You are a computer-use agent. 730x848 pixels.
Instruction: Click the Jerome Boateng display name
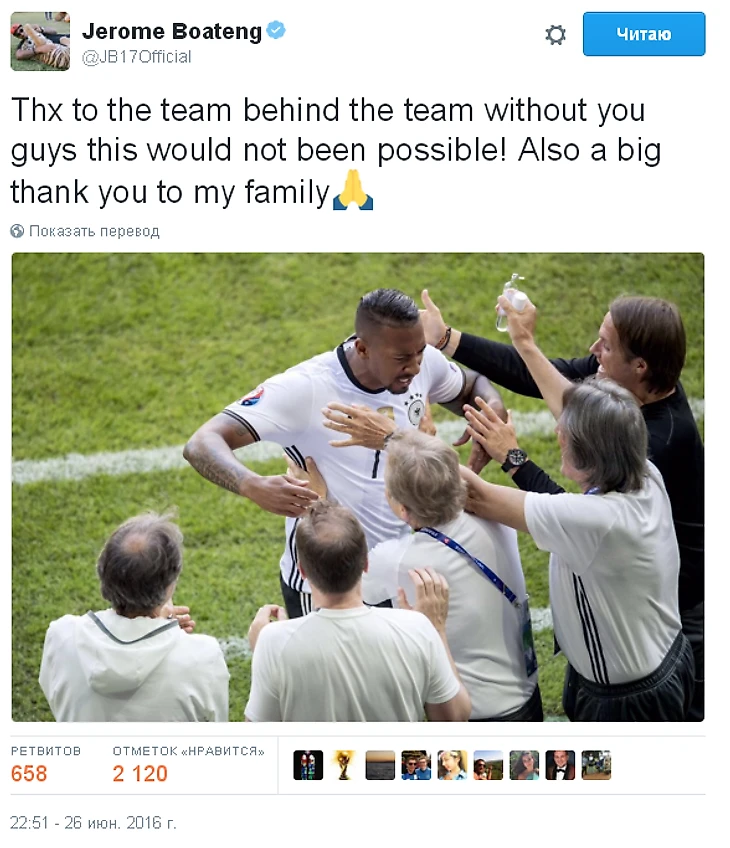click(x=172, y=31)
